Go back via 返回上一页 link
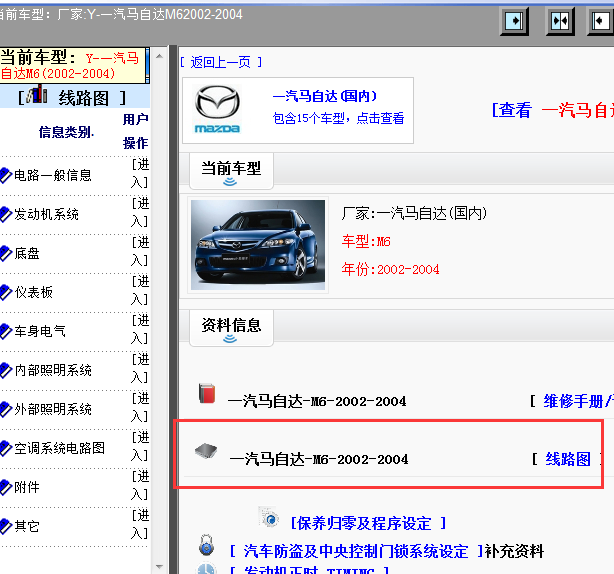Viewport: 614px width, 574px height. (x=221, y=62)
